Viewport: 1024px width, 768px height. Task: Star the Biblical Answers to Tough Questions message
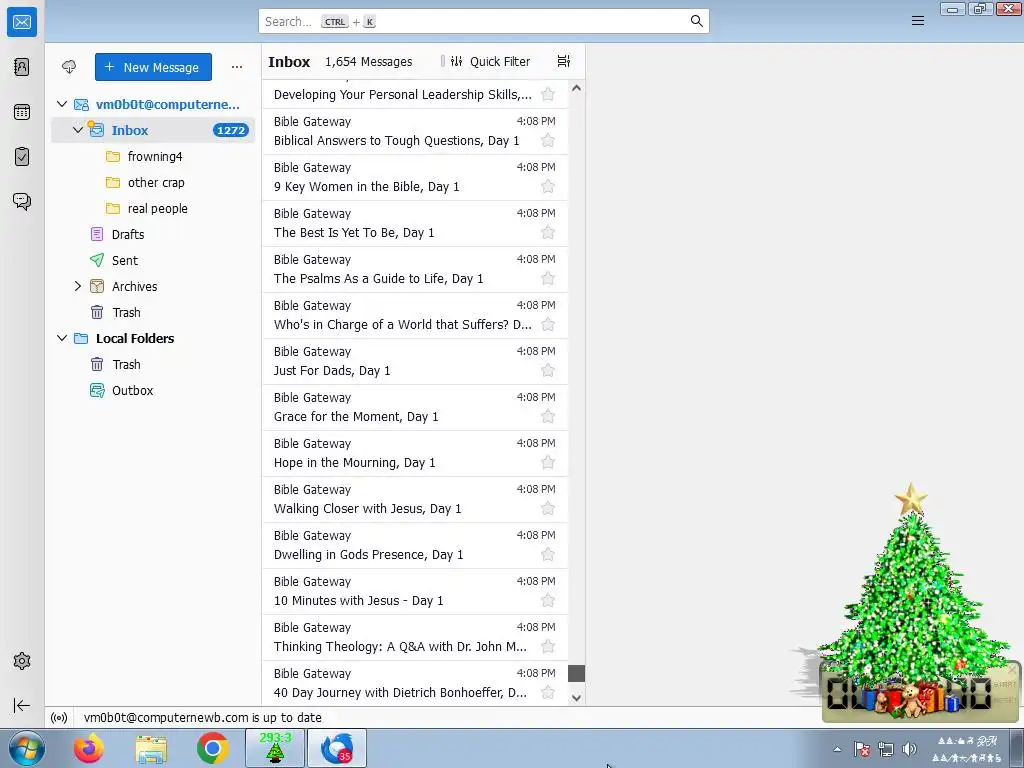[x=548, y=140]
